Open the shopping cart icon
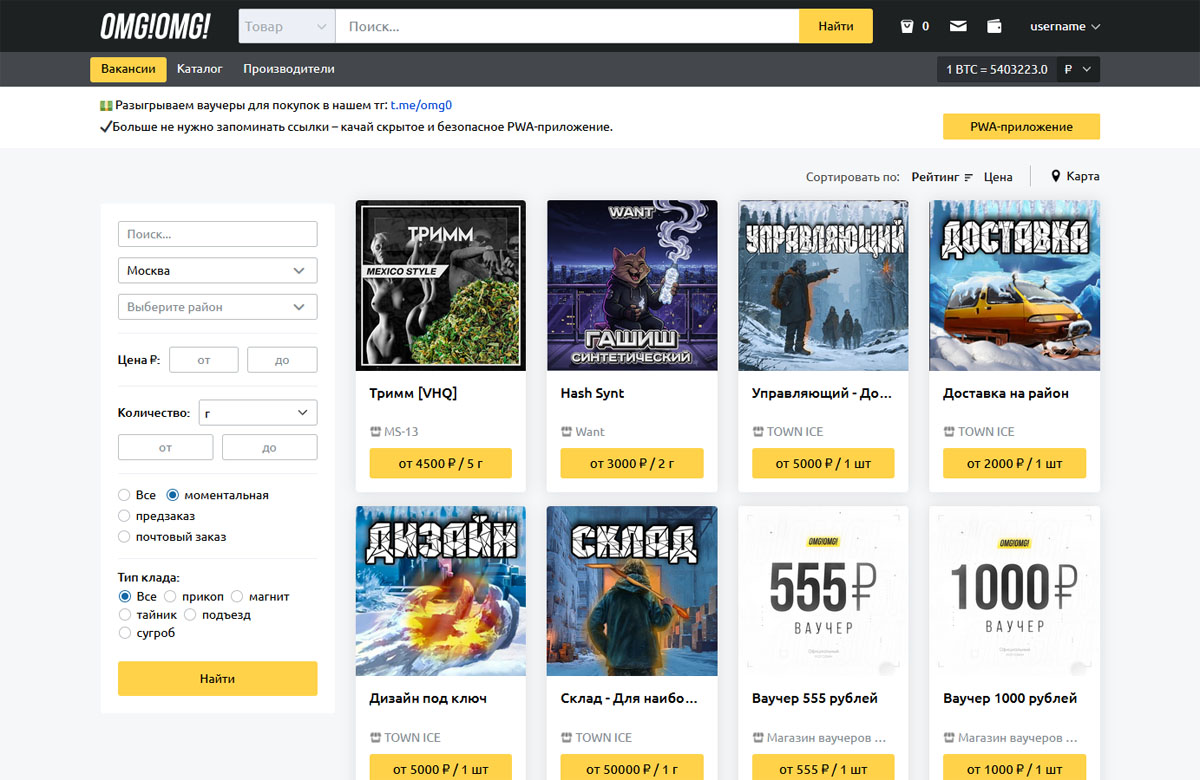The width and height of the screenshot is (1200, 780). click(907, 26)
